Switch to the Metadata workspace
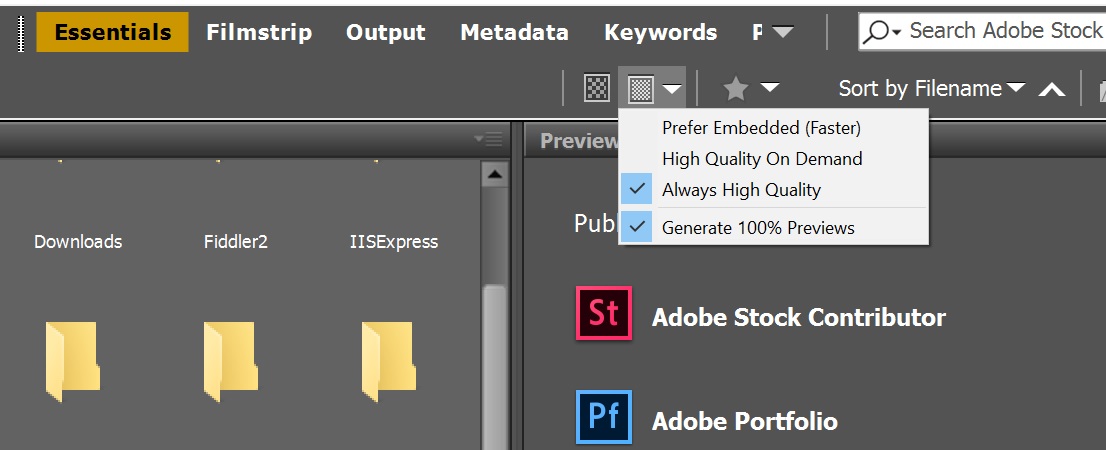The image size is (1106, 450). pyautogui.click(x=514, y=32)
